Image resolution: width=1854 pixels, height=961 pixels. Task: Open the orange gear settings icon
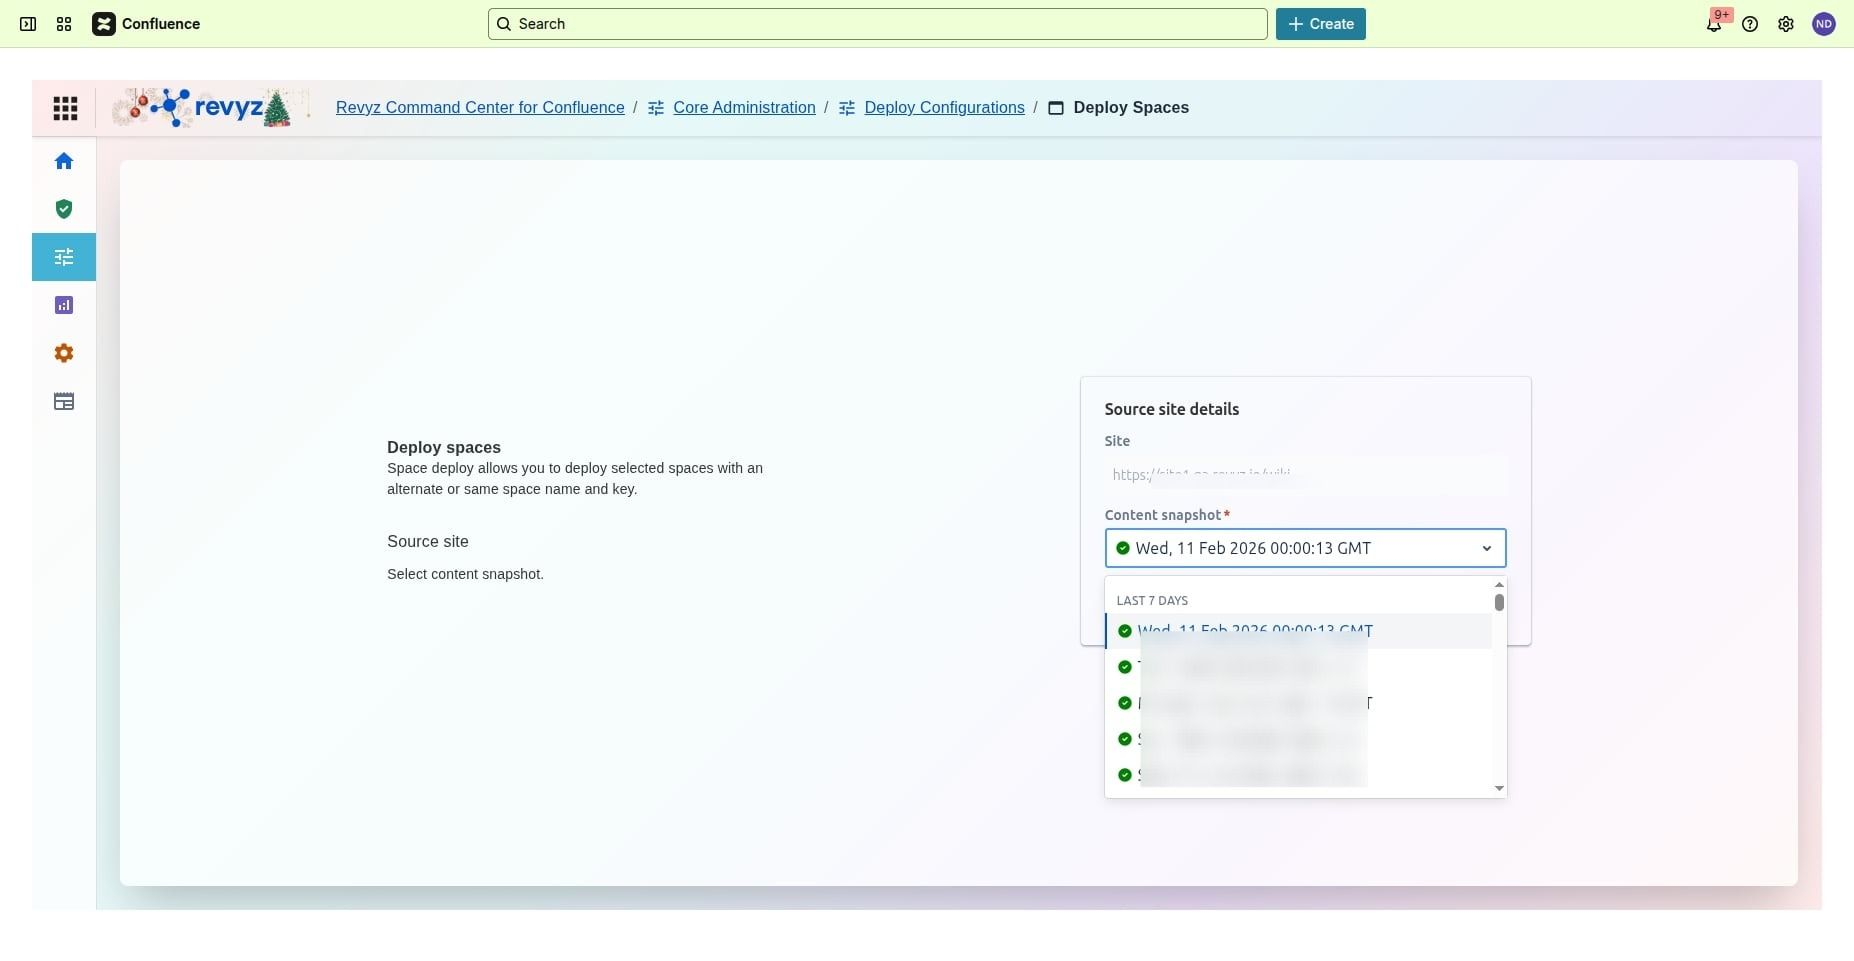(x=64, y=353)
